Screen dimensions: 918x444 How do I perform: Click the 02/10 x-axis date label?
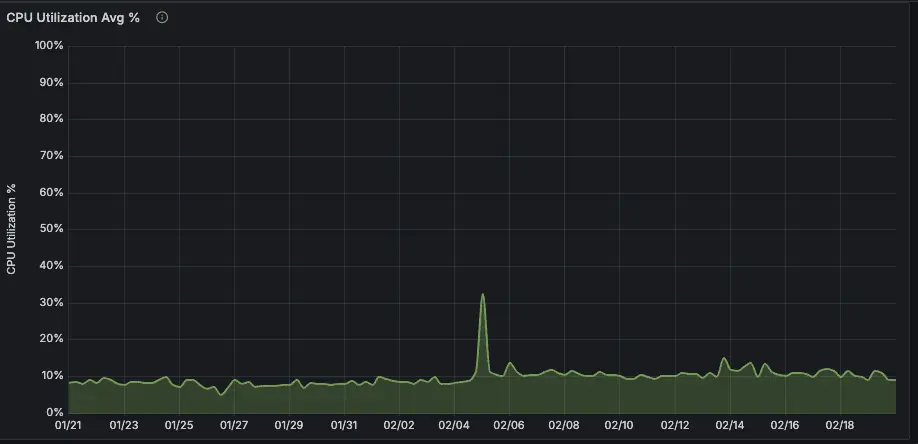pyautogui.click(x=619, y=426)
